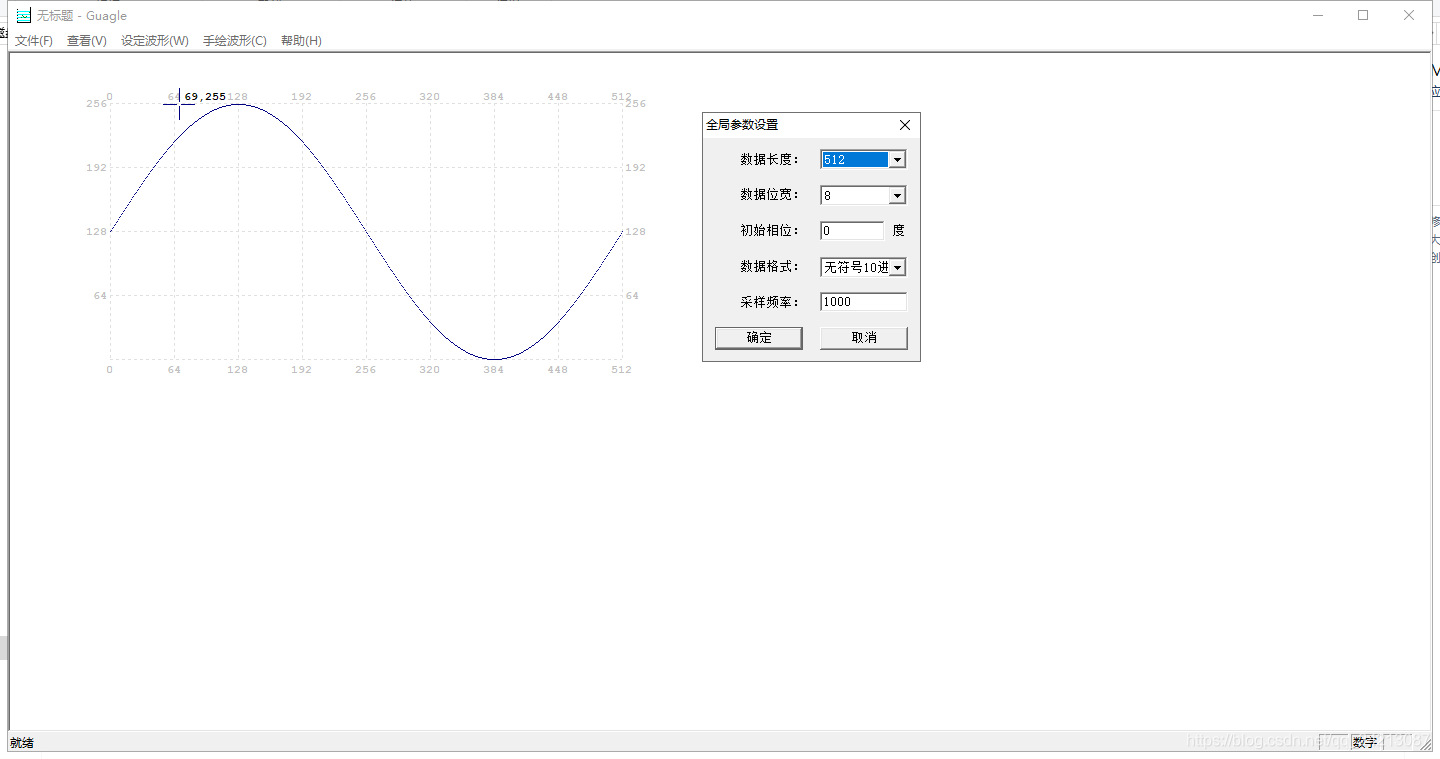The height and width of the screenshot is (759, 1440).
Task: Cancel dialog with 取消 button
Action: tap(864, 338)
